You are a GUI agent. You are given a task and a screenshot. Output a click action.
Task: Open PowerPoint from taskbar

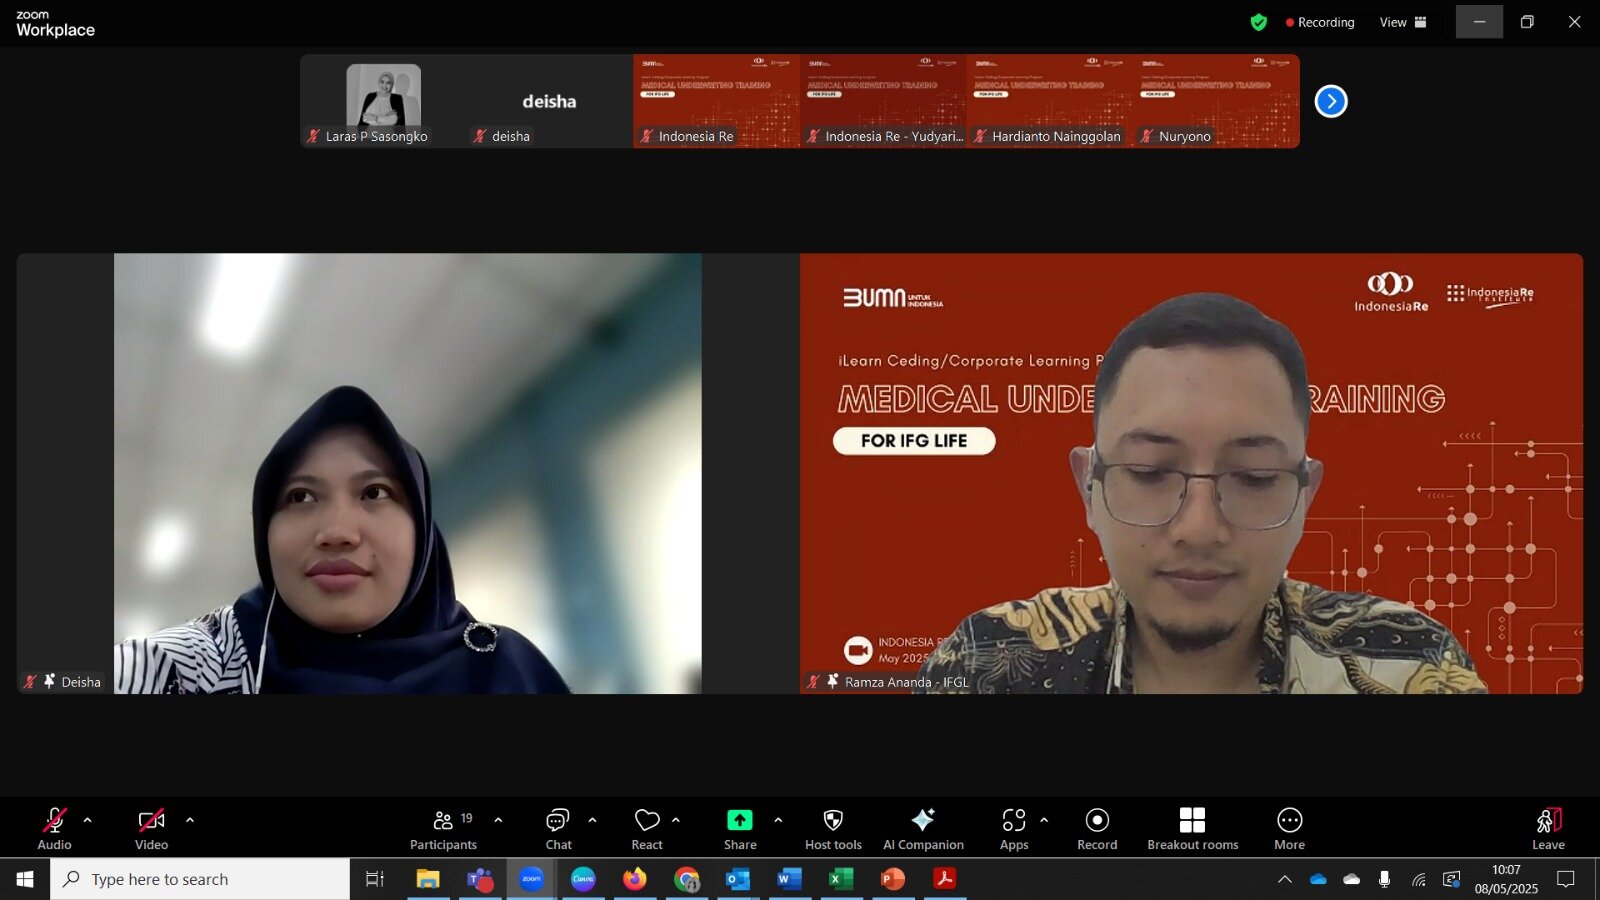tap(893, 879)
